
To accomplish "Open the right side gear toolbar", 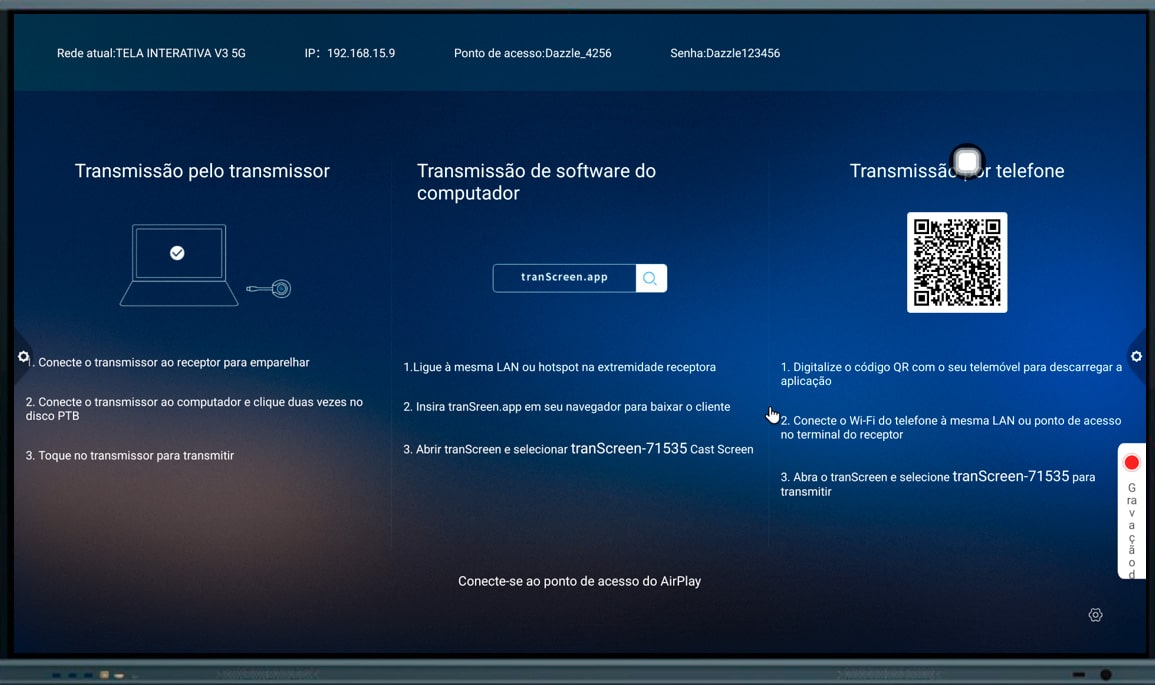I will [1136, 357].
